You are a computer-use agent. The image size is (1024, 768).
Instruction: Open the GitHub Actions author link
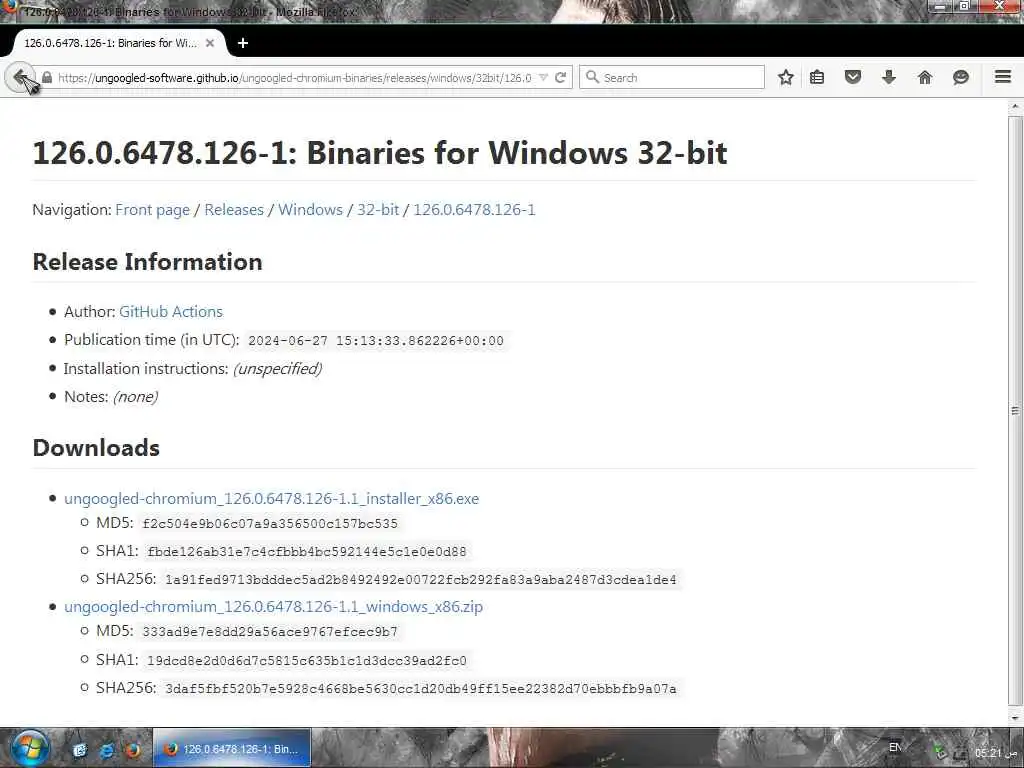pos(170,312)
